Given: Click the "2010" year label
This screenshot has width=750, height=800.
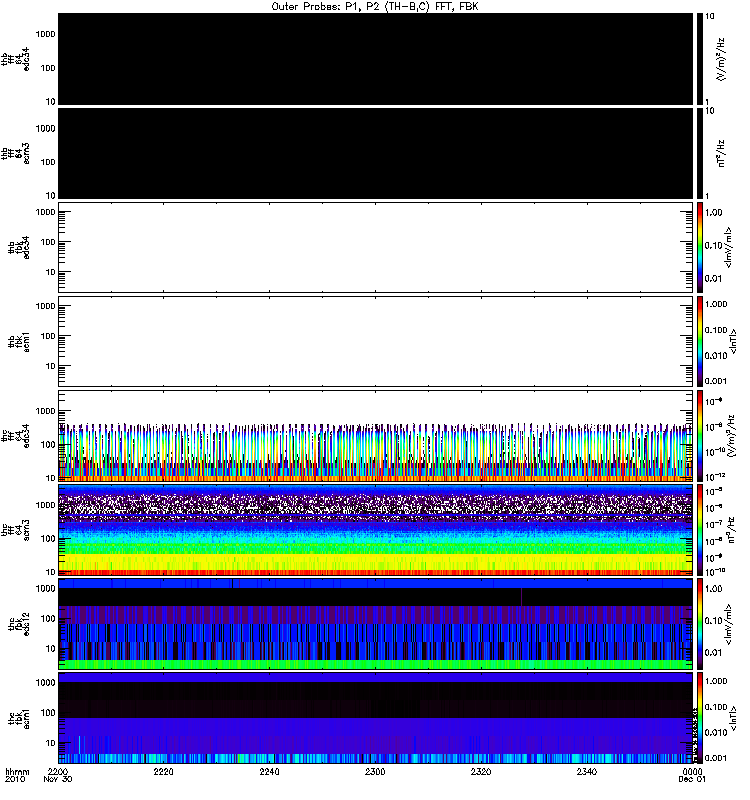Looking at the screenshot, I should click(x=15, y=779).
